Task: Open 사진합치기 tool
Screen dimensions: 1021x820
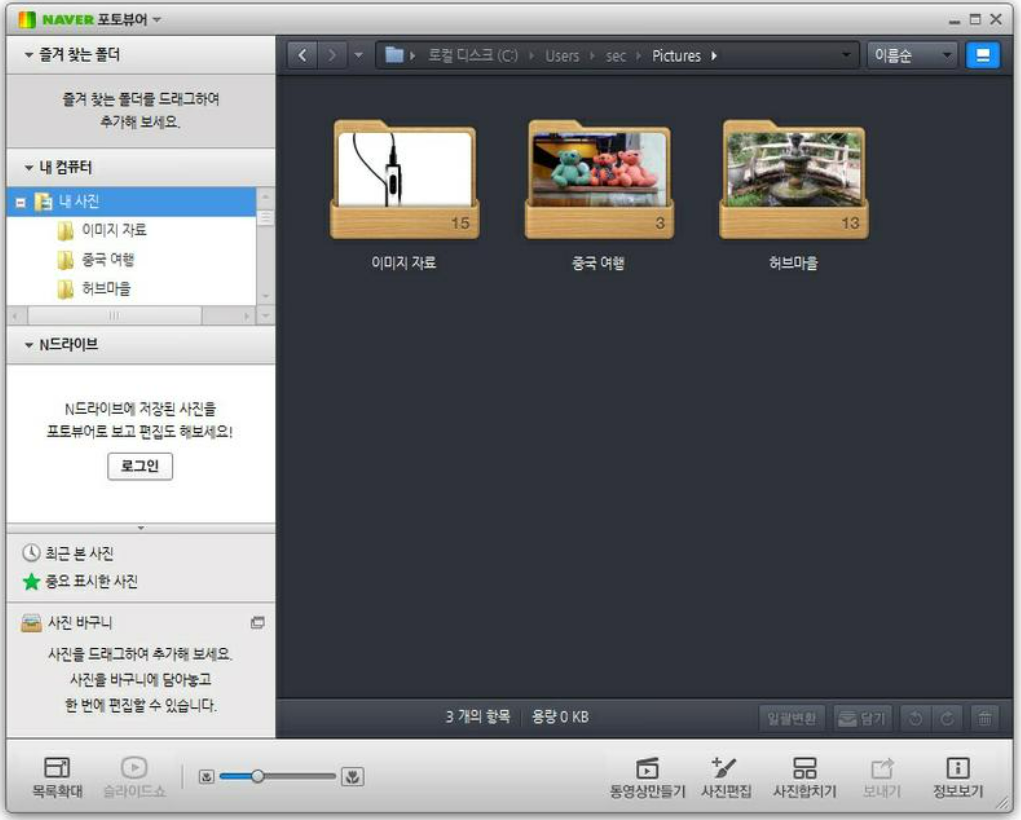Action: coord(805,778)
